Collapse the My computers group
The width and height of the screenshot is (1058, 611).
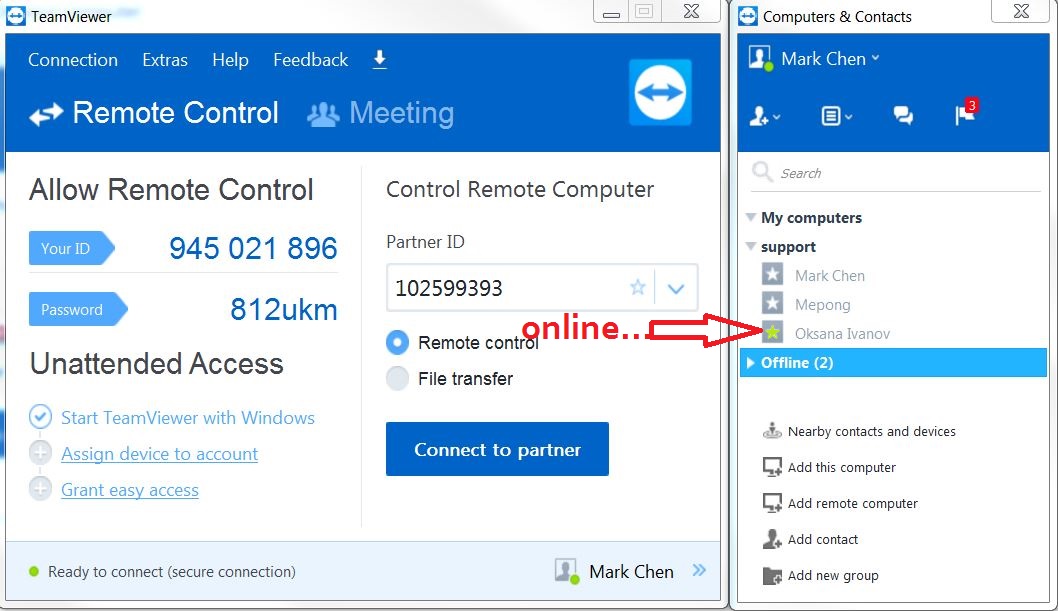point(750,217)
